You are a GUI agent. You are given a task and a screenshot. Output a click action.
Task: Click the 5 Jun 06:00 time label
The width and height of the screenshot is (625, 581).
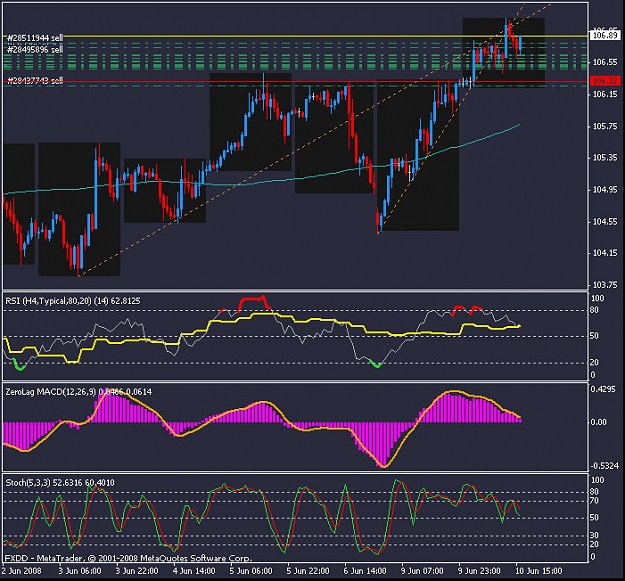click(251, 571)
